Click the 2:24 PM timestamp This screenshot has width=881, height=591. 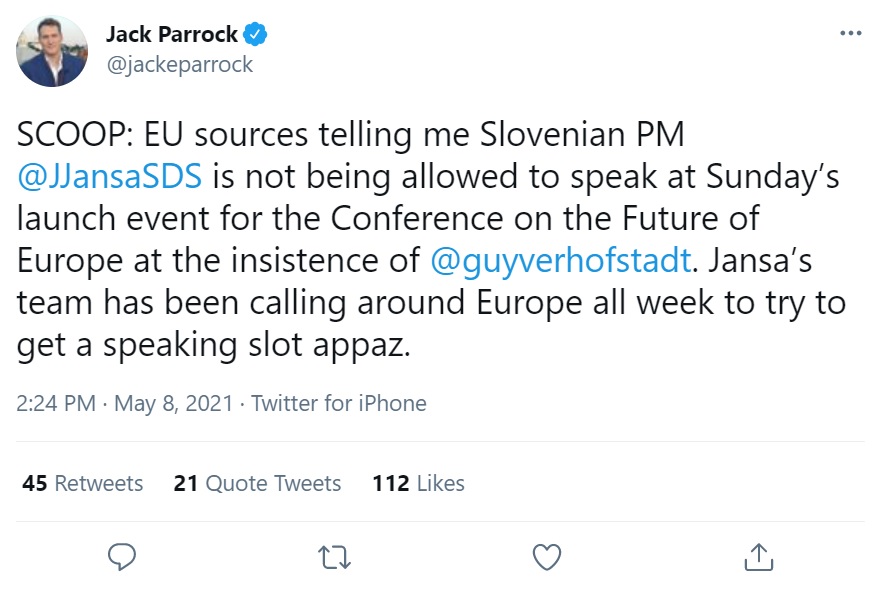coord(56,403)
